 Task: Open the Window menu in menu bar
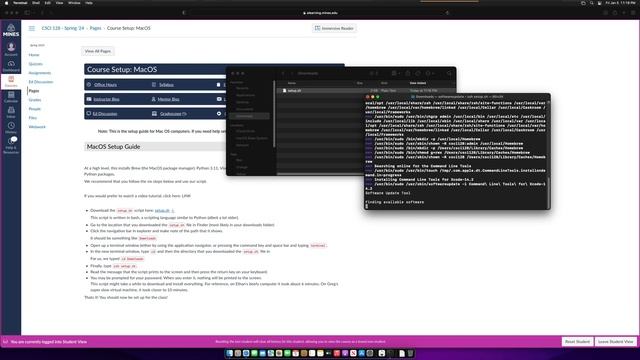74,3
